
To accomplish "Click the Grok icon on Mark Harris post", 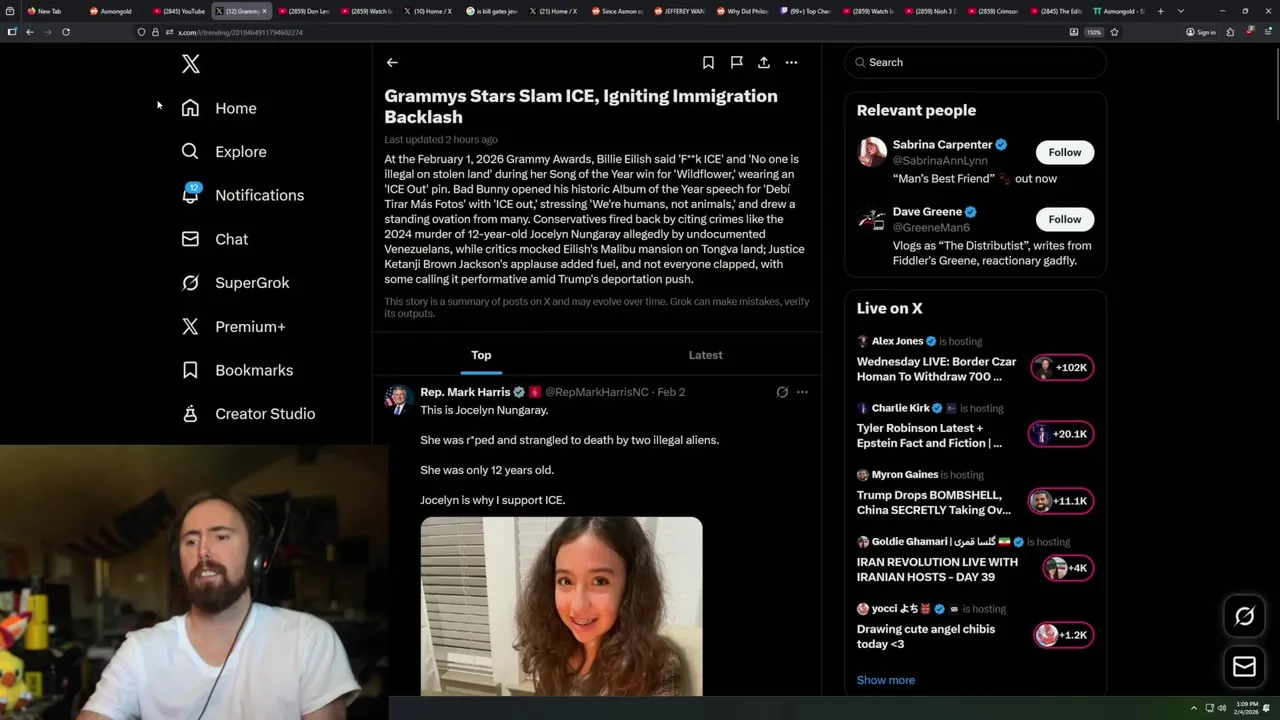I will pos(782,392).
